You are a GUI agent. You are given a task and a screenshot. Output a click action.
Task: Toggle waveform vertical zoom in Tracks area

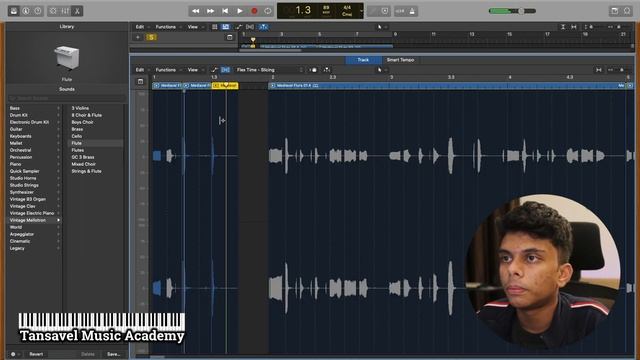click(x=563, y=27)
